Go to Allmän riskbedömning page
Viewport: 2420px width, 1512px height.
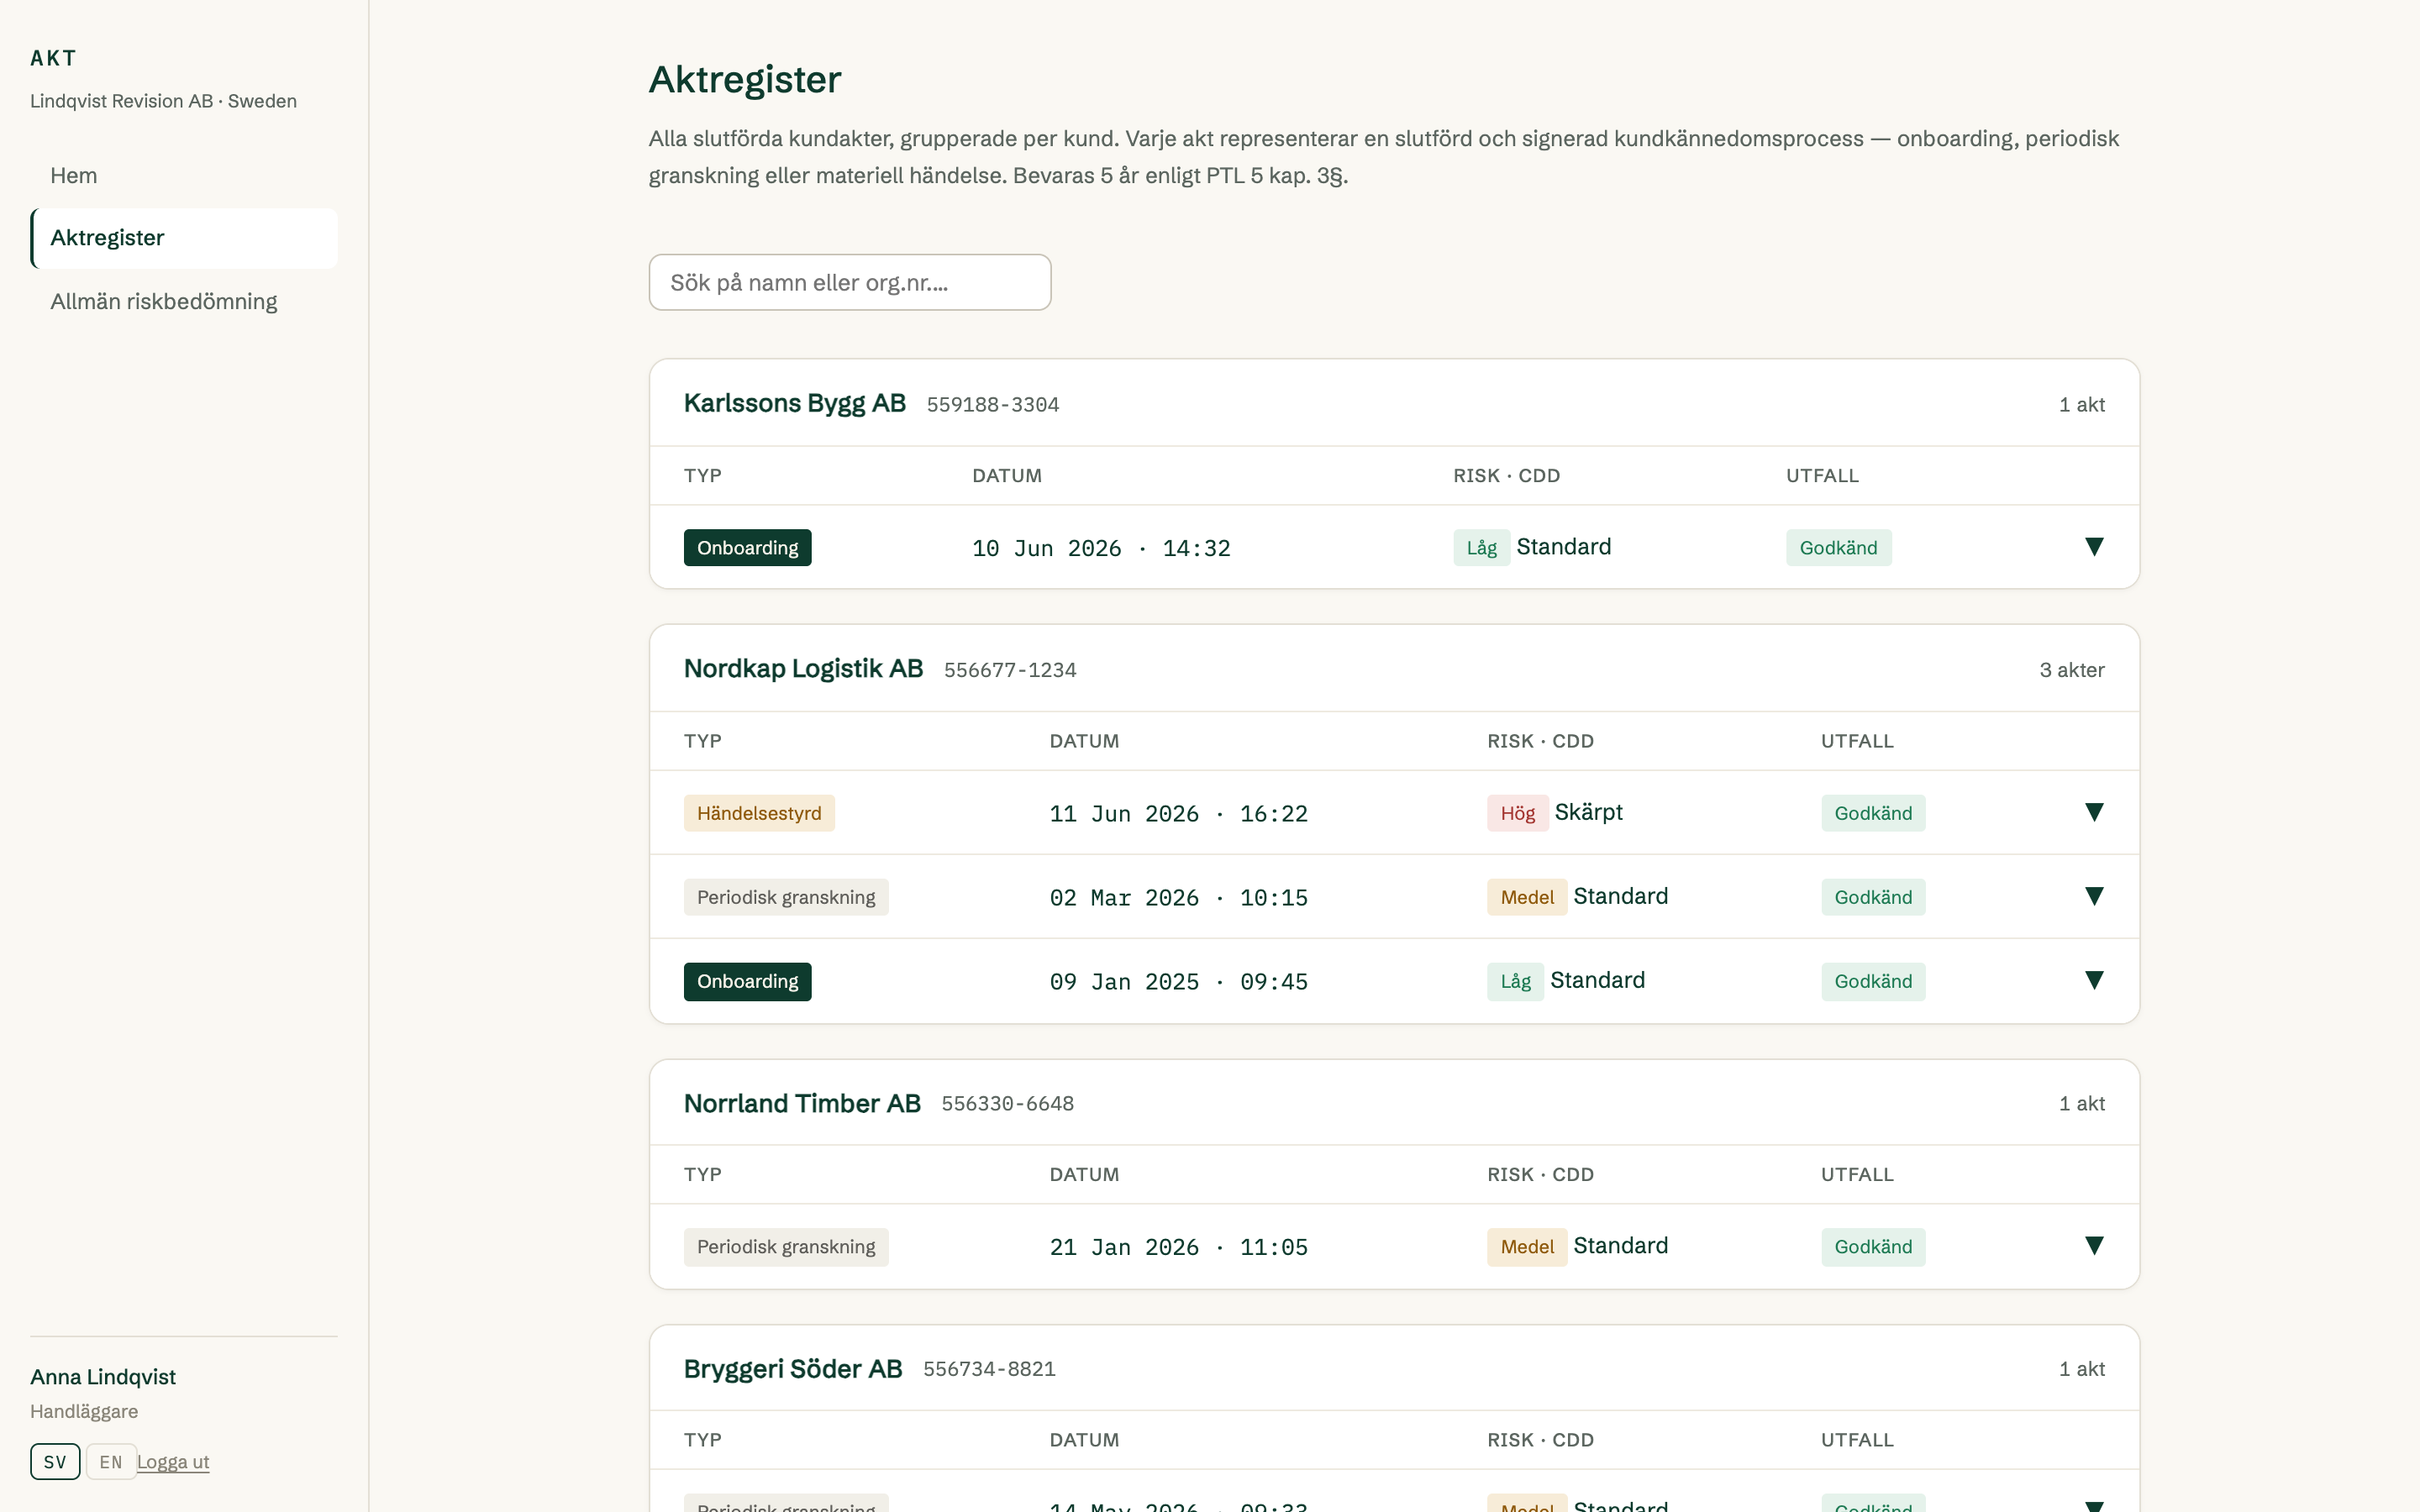184,302
